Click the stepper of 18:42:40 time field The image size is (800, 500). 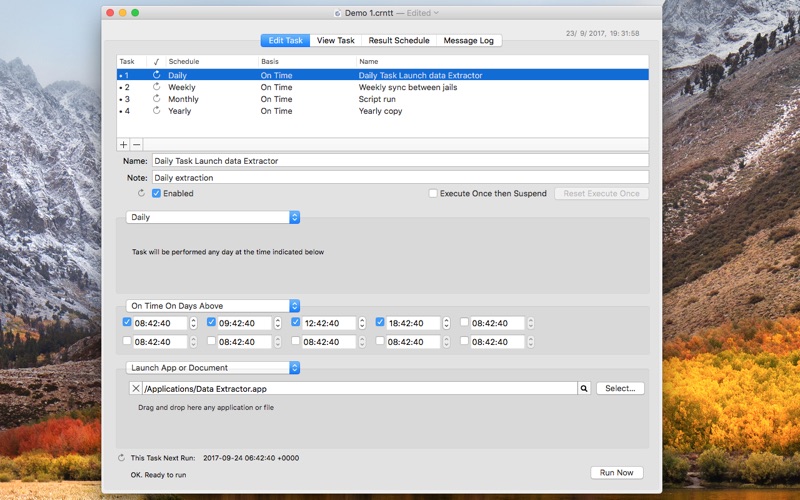[446, 323]
